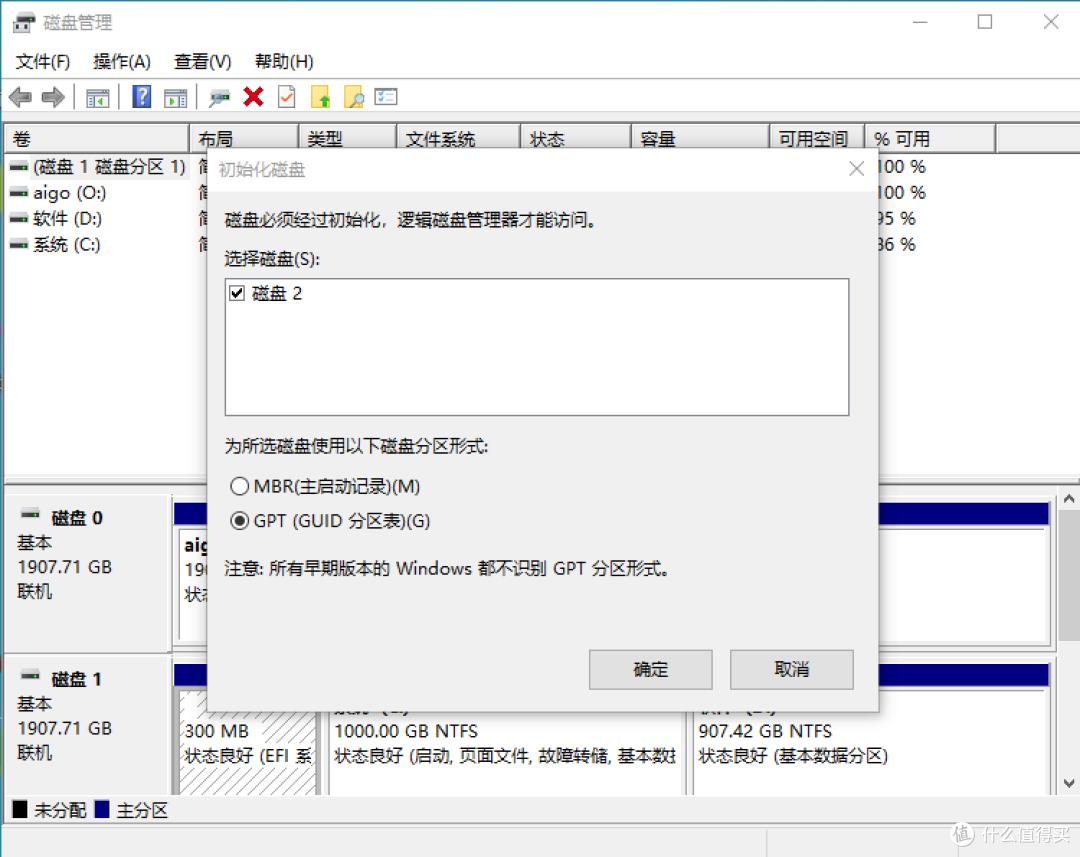
Task: Click the 907.42 GB NTFS partition block
Action: [871, 744]
